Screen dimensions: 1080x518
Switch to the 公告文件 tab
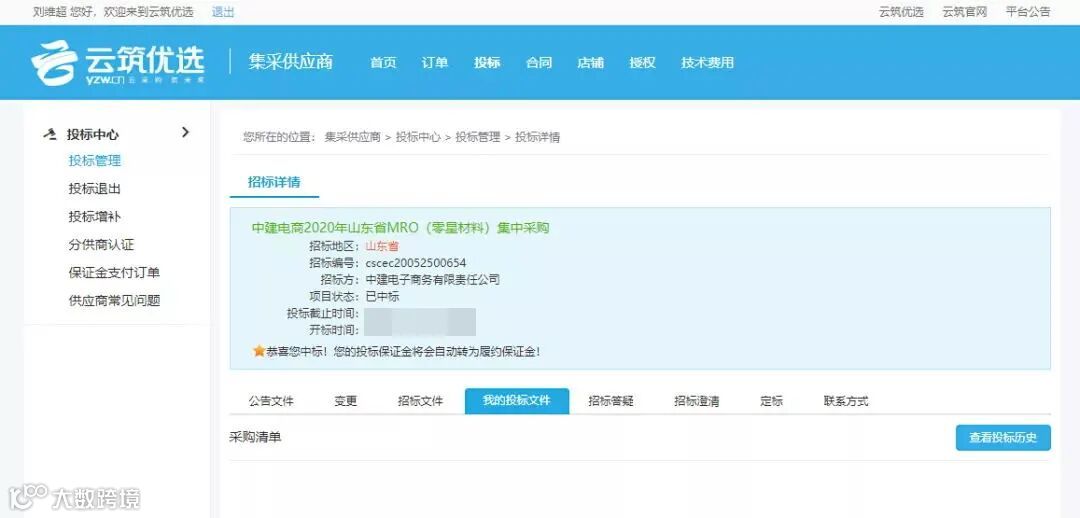(271, 401)
